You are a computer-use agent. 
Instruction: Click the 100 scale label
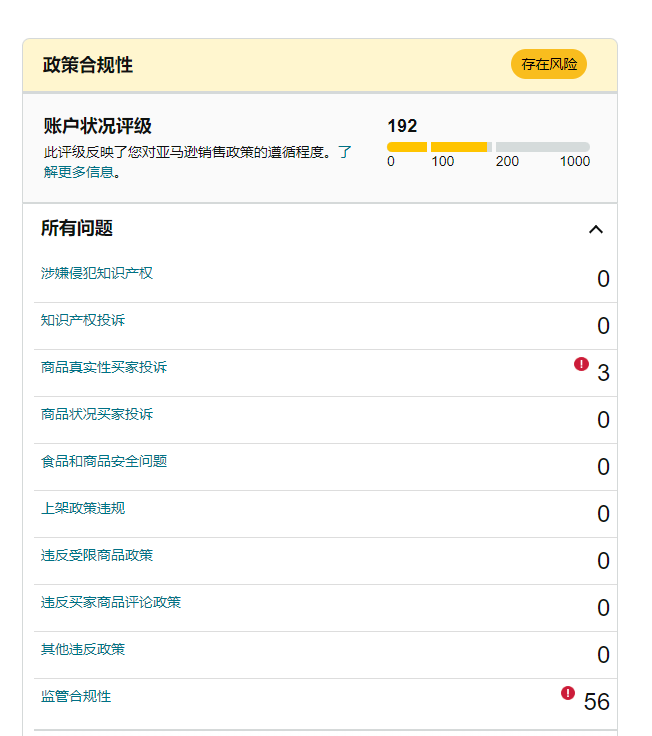tap(443, 161)
